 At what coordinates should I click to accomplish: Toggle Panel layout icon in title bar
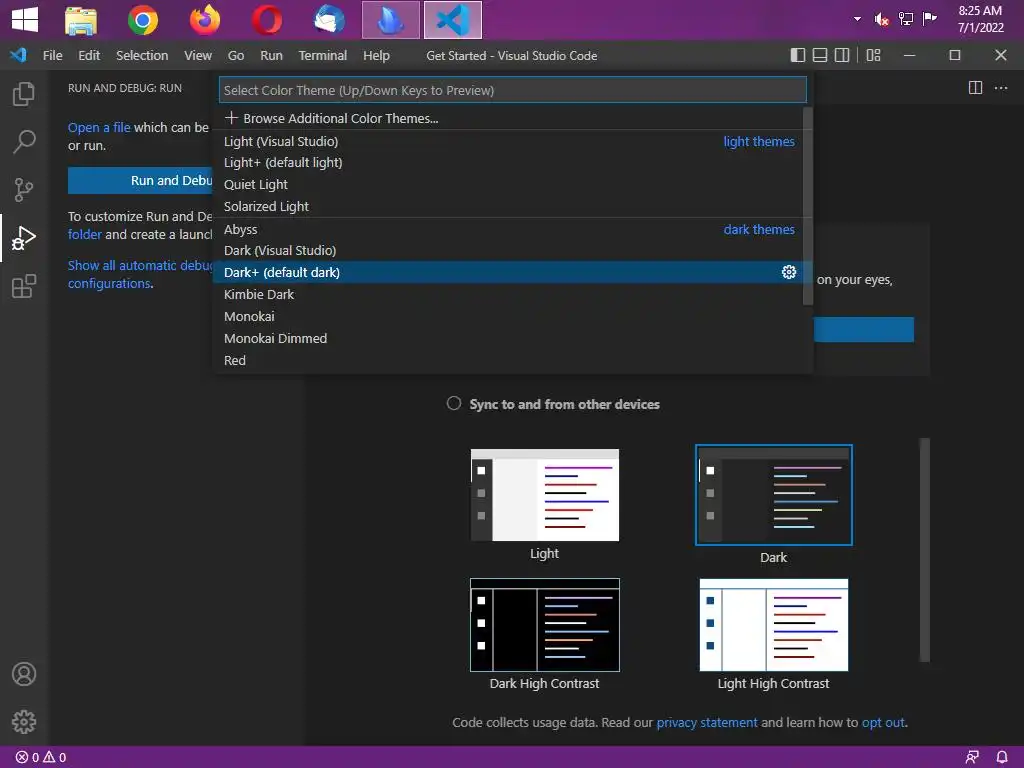pos(820,56)
